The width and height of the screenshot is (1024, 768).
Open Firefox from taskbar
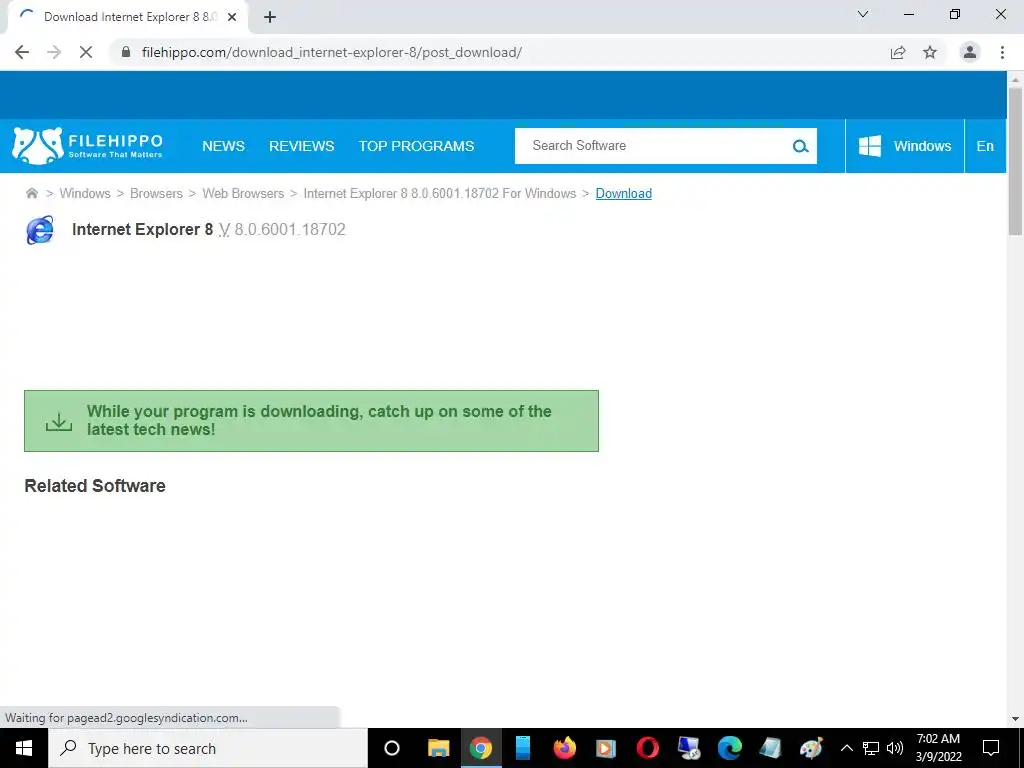pos(564,748)
